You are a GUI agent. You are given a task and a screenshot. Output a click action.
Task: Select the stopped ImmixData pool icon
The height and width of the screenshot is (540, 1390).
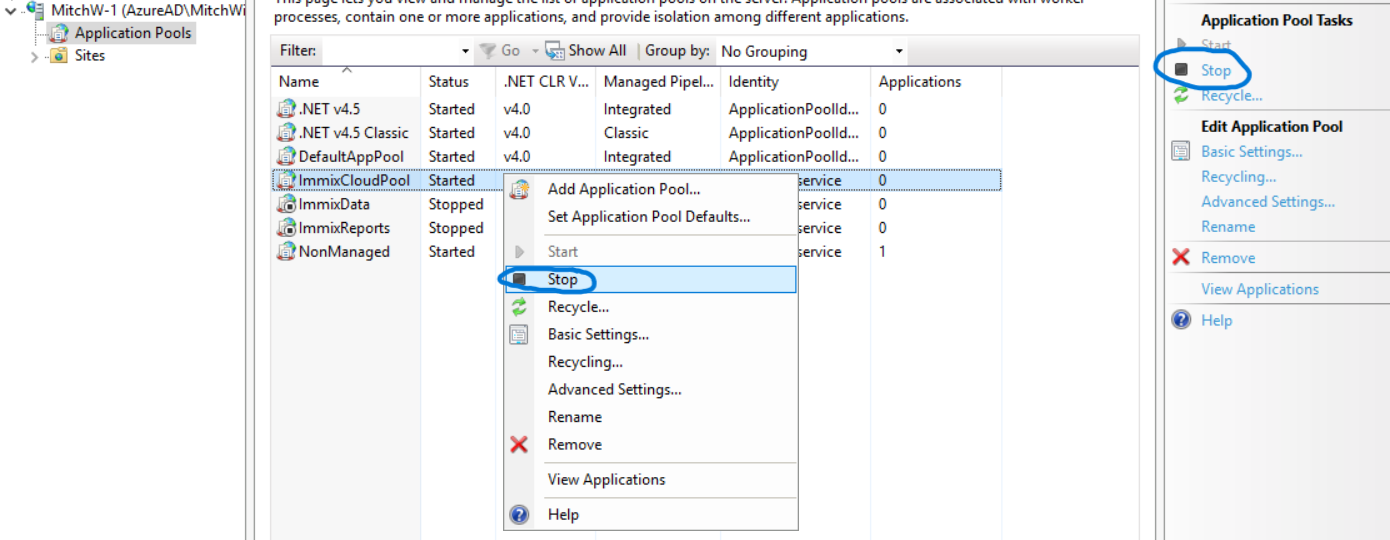click(x=287, y=204)
